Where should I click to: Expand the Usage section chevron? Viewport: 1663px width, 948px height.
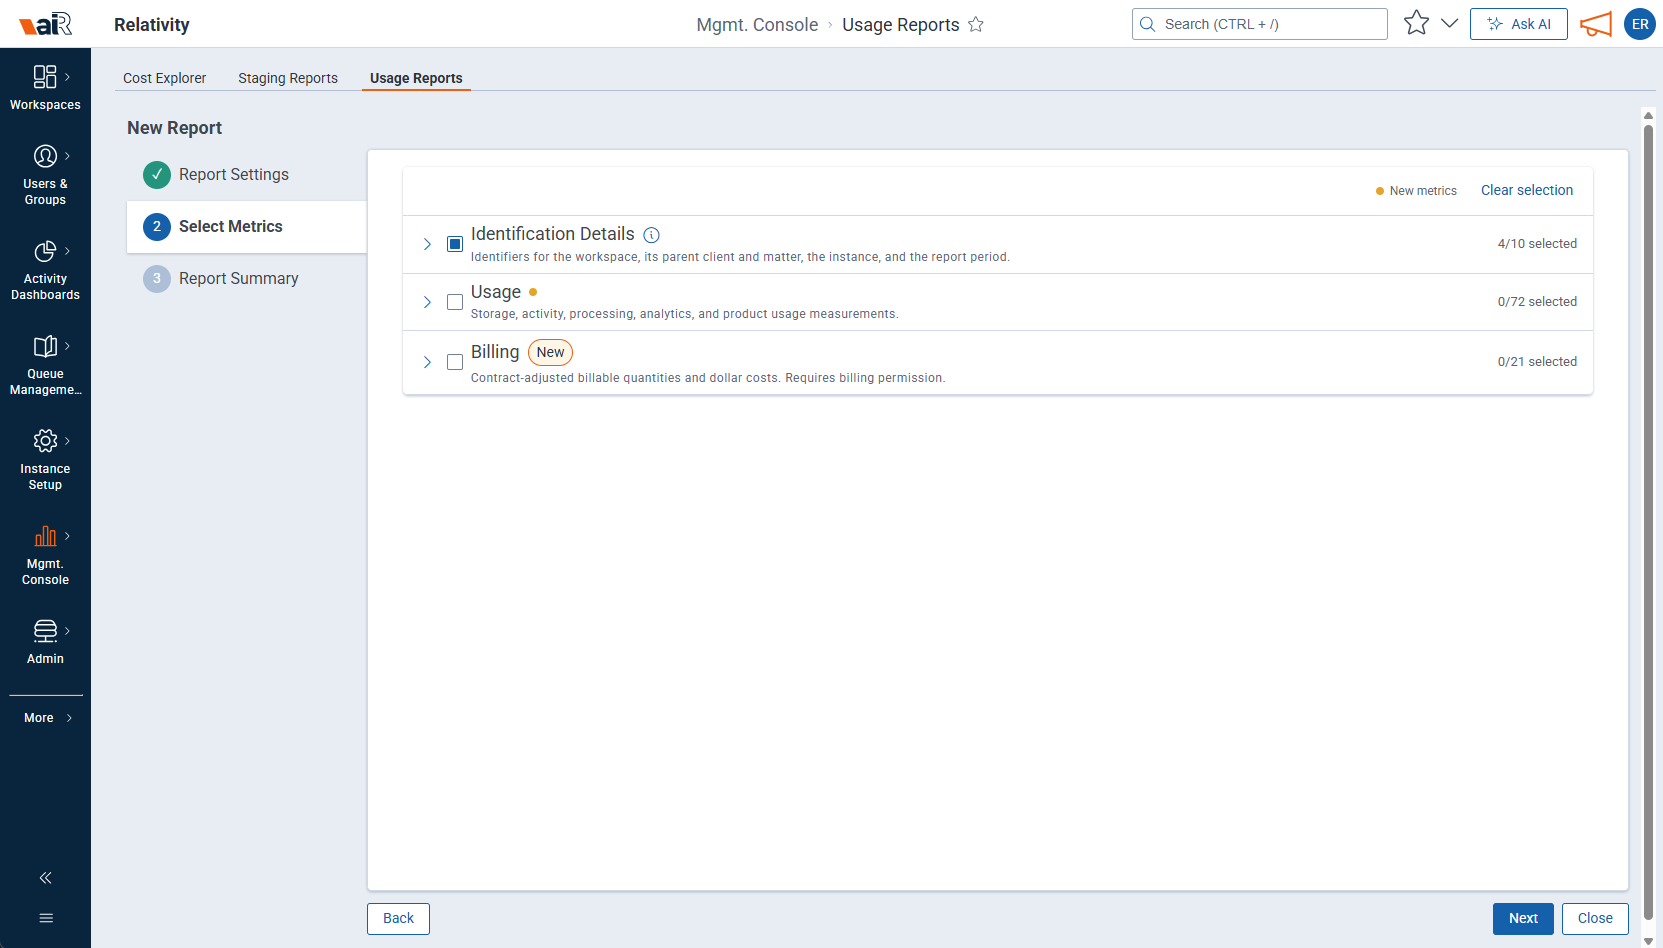pyautogui.click(x=427, y=302)
